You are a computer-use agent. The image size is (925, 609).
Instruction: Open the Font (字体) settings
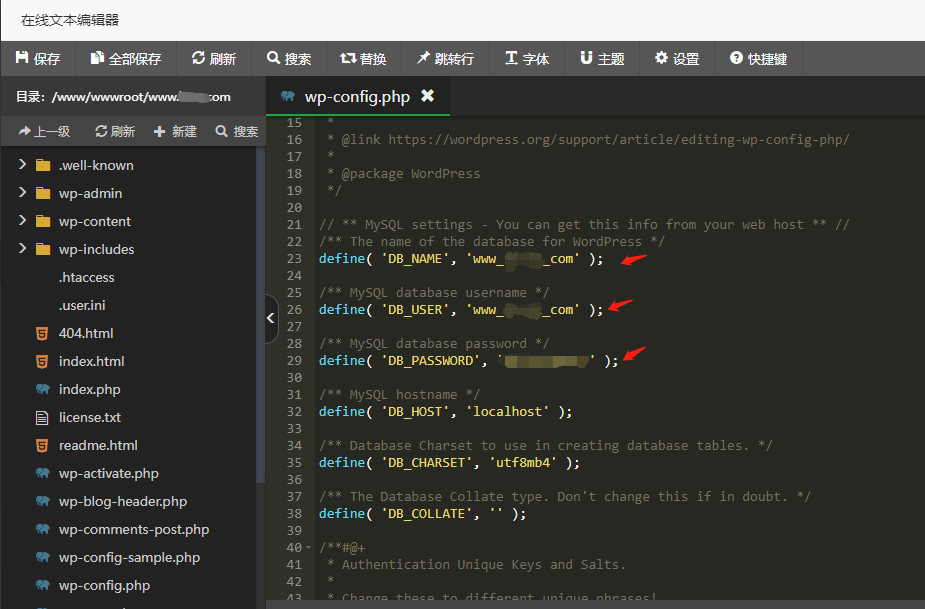(527, 58)
